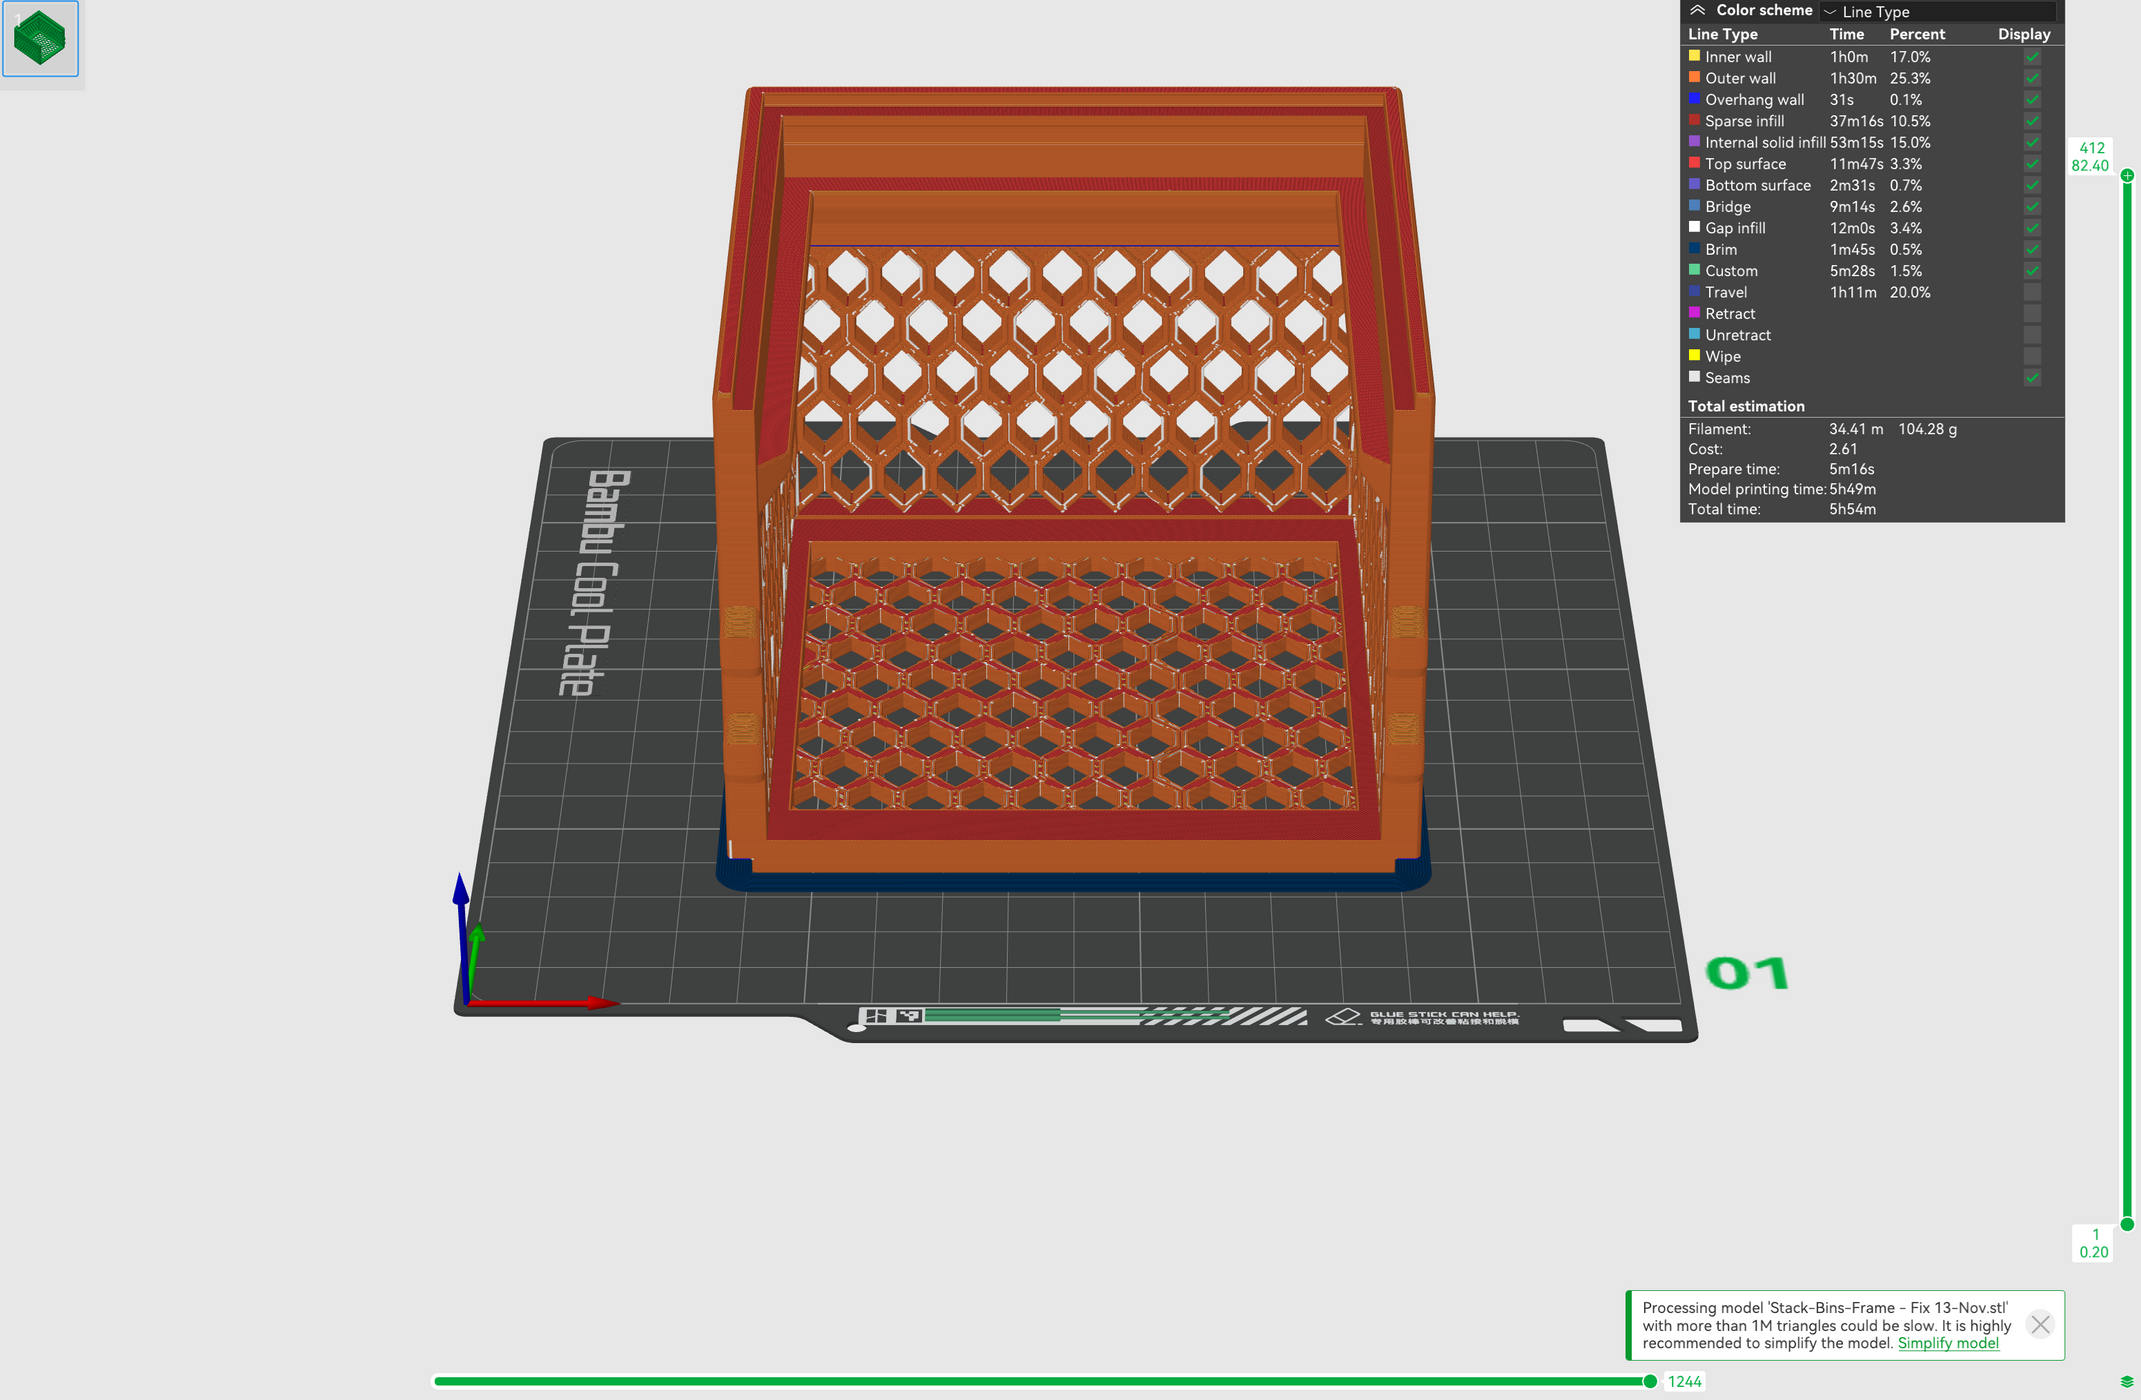
Task: Click the cyan Unretract color swatch
Action: click(x=1694, y=334)
